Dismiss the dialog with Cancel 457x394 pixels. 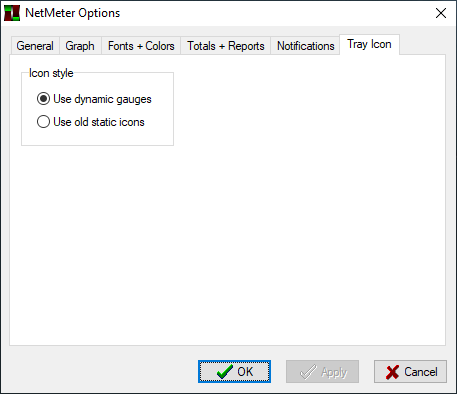click(410, 371)
